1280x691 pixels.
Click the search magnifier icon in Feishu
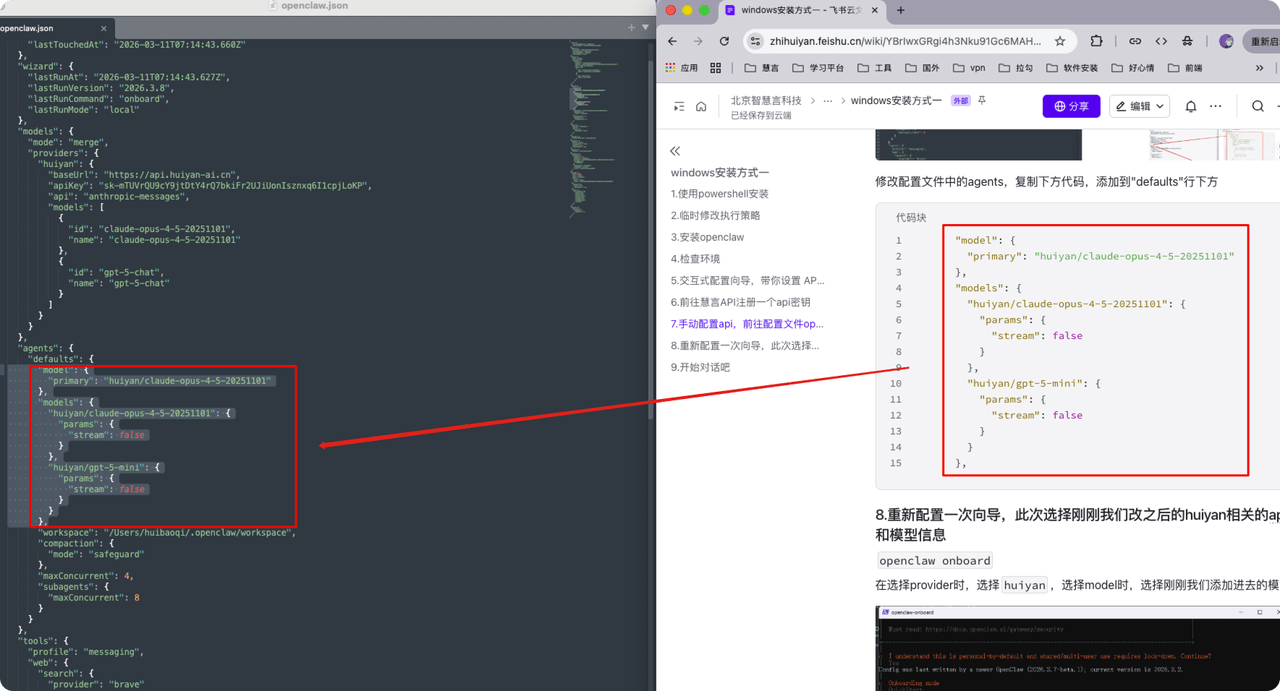(x=1257, y=106)
